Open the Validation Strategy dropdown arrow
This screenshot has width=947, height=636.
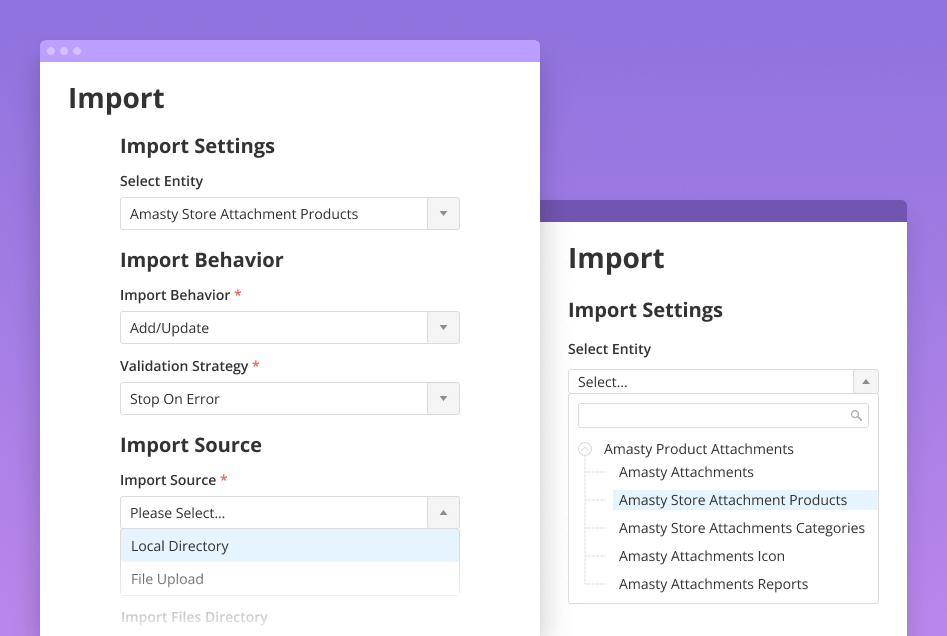pyautogui.click(x=443, y=398)
